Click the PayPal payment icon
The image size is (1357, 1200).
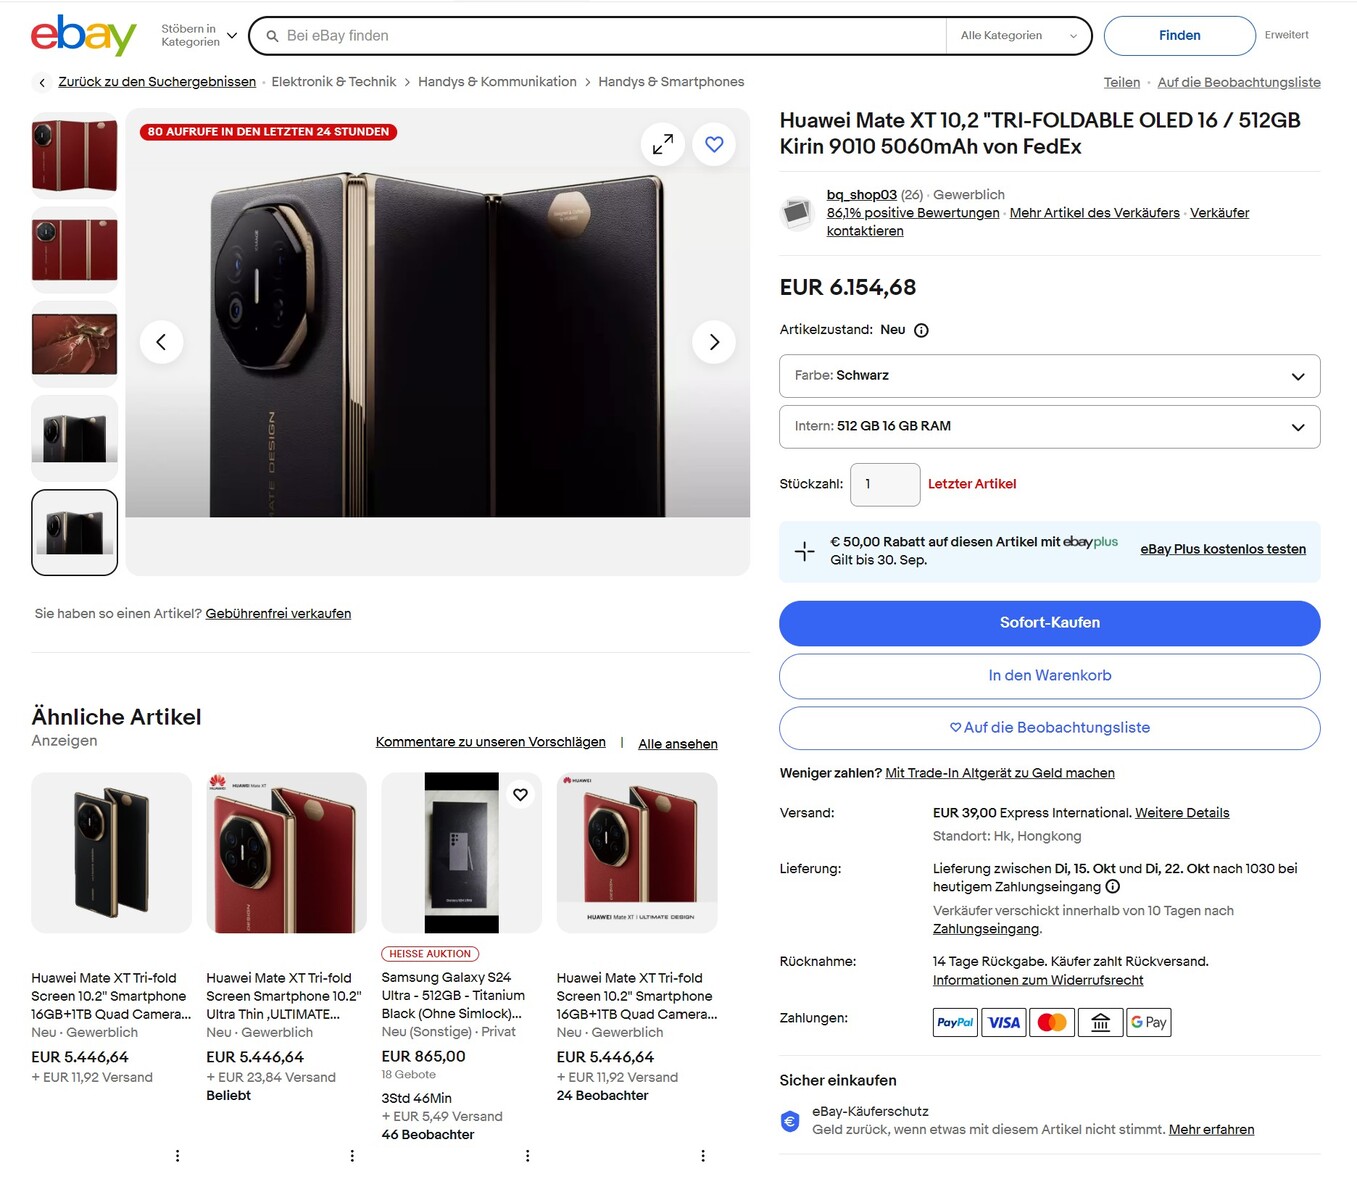[x=955, y=1022]
